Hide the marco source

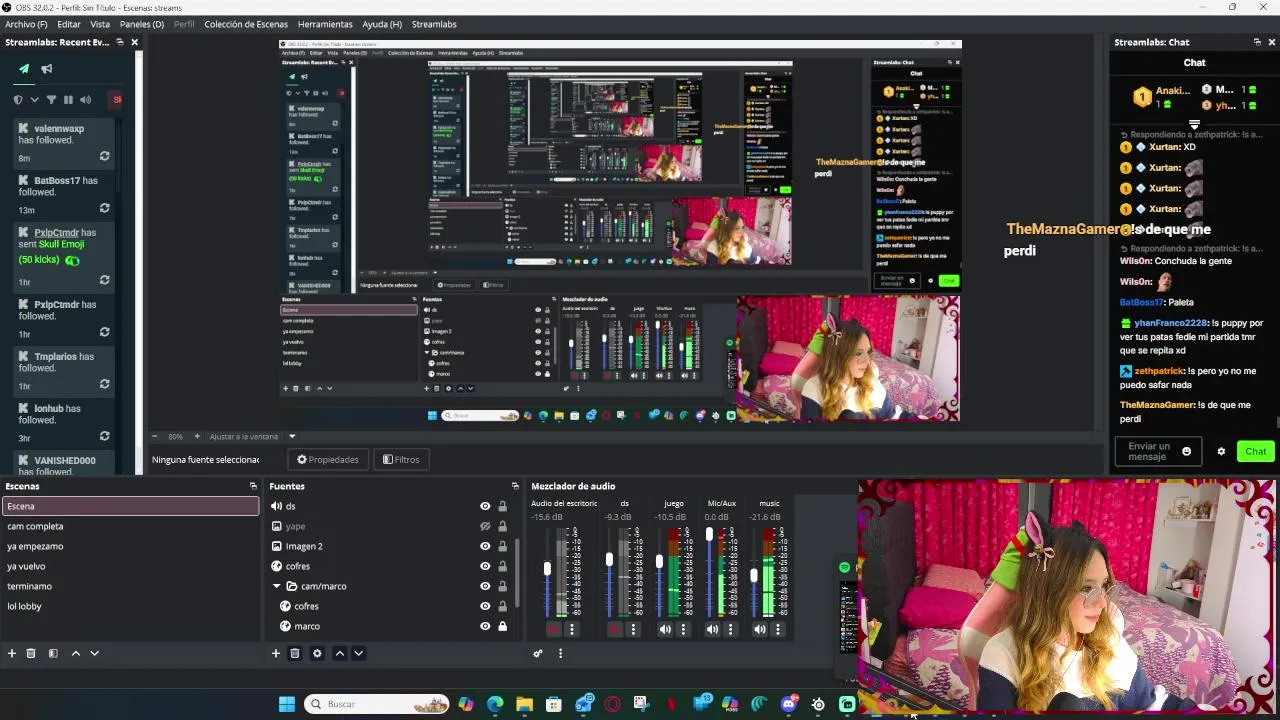click(x=485, y=626)
